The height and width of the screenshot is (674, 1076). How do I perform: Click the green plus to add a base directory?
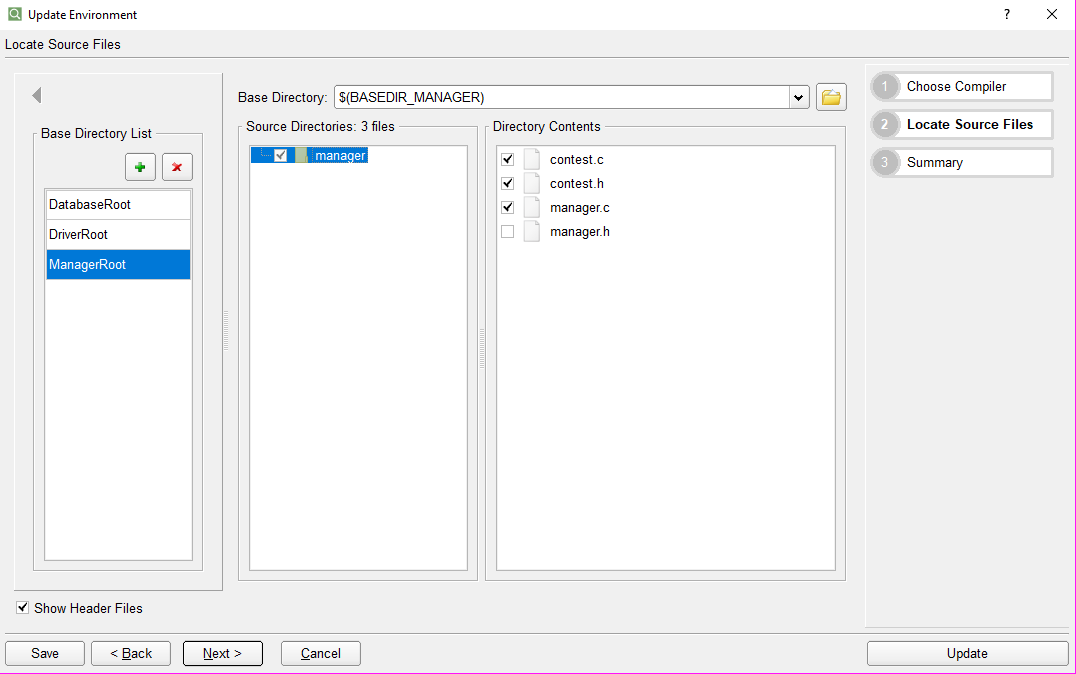[x=140, y=167]
